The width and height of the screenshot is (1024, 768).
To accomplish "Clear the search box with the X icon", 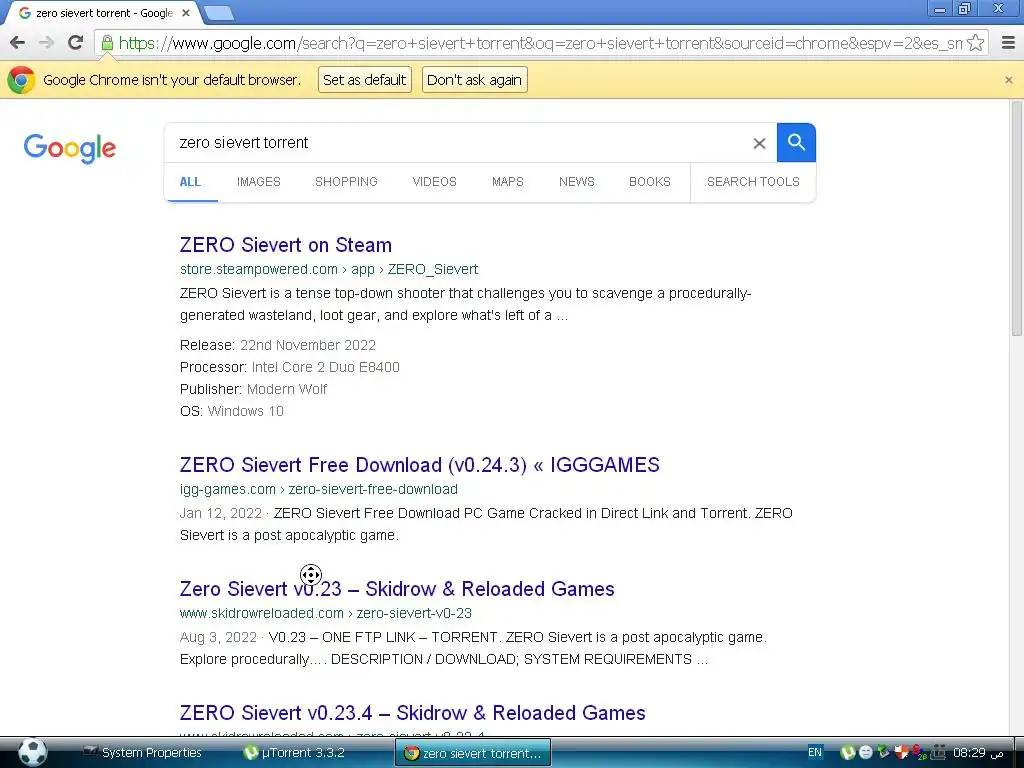I will pos(759,143).
